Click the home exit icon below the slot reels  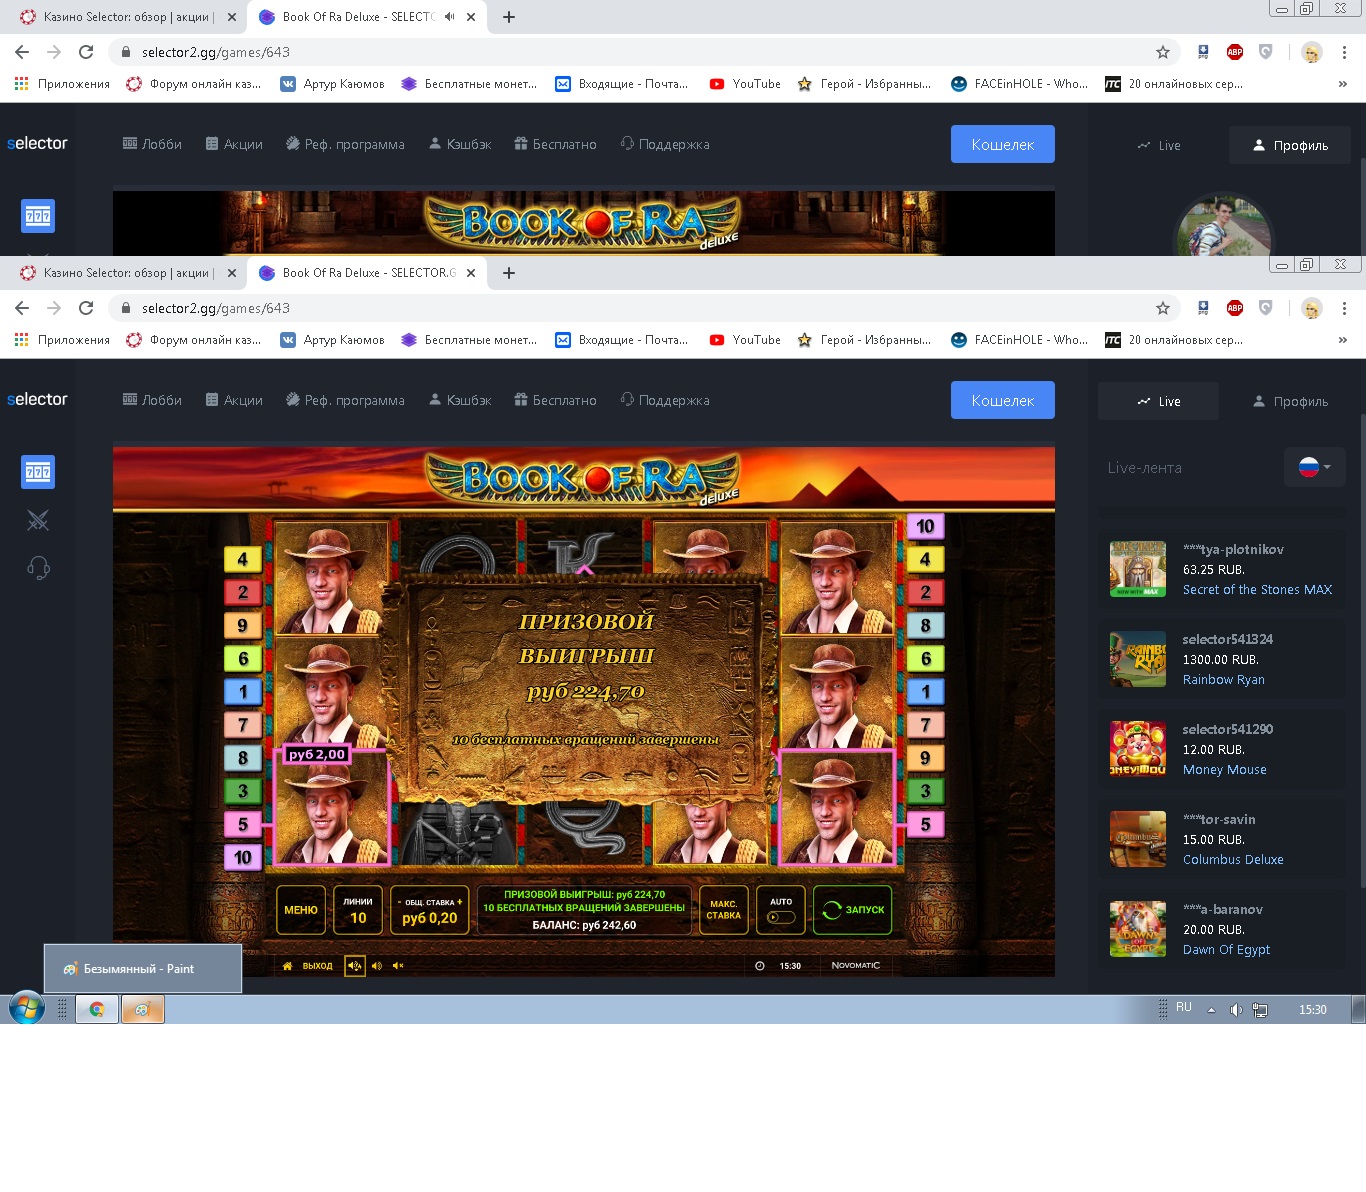coord(287,966)
